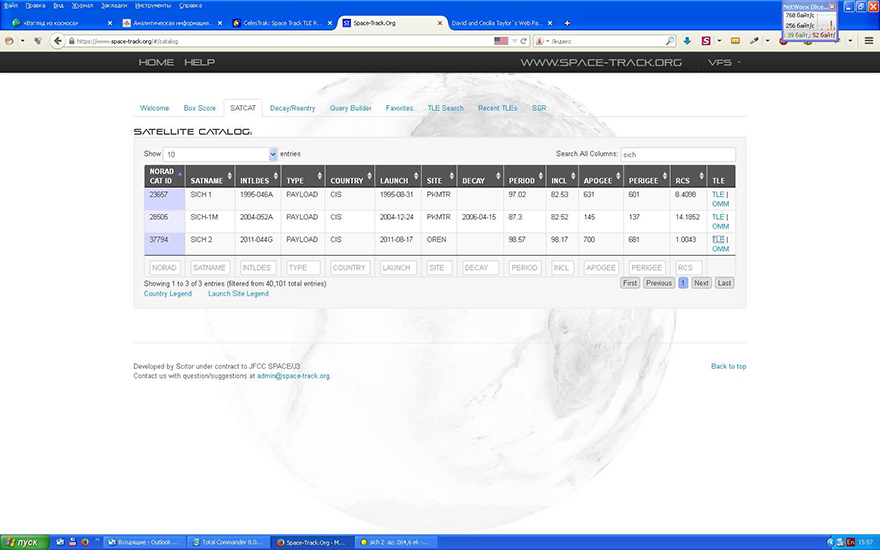Focus the COUNTRY column filter field
The width and height of the screenshot is (880, 550).
(x=349, y=268)
